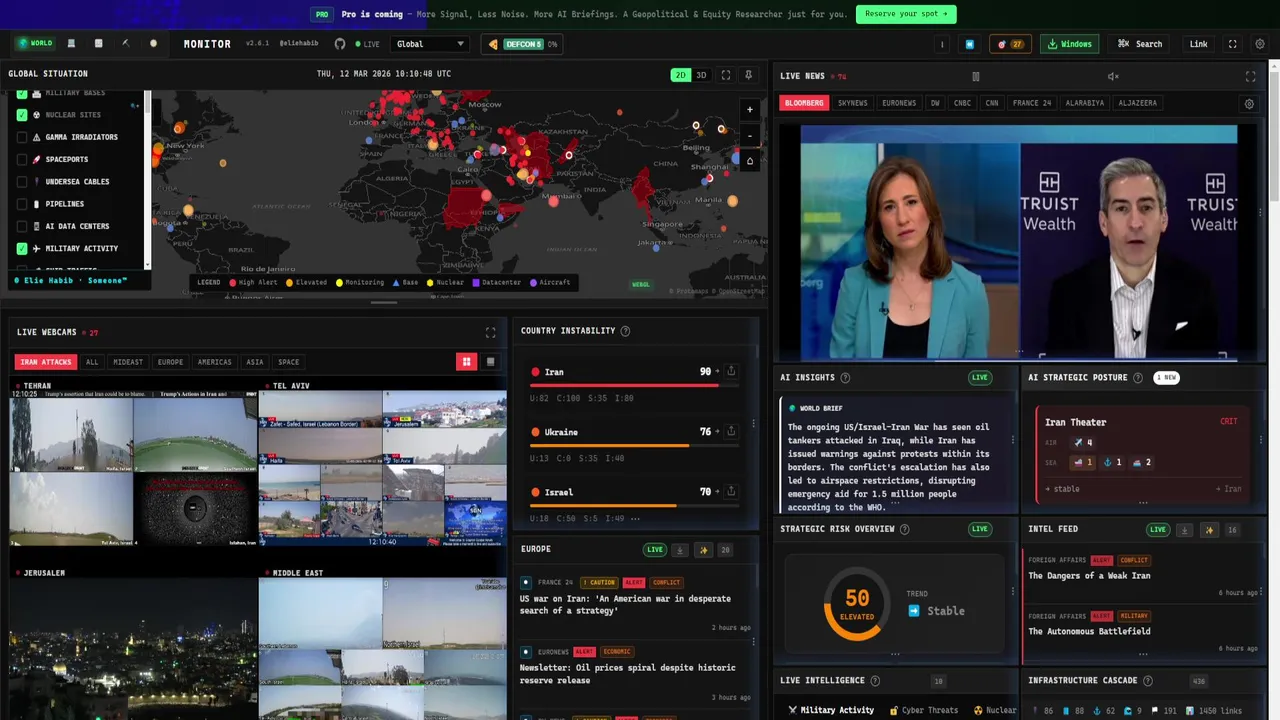Viewport: 1280px width, 720px height.
Task: Expand the Global Situation map to fullscreen
Action: click(x=726, y=75)
